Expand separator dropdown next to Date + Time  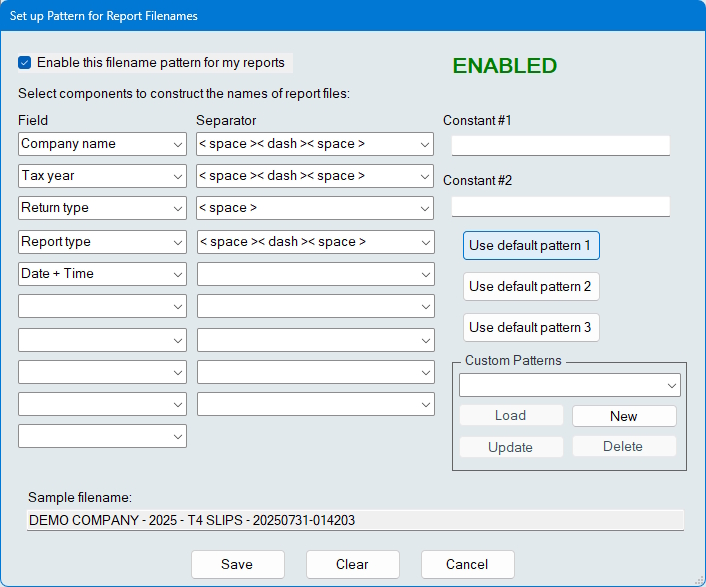[315, 274]
